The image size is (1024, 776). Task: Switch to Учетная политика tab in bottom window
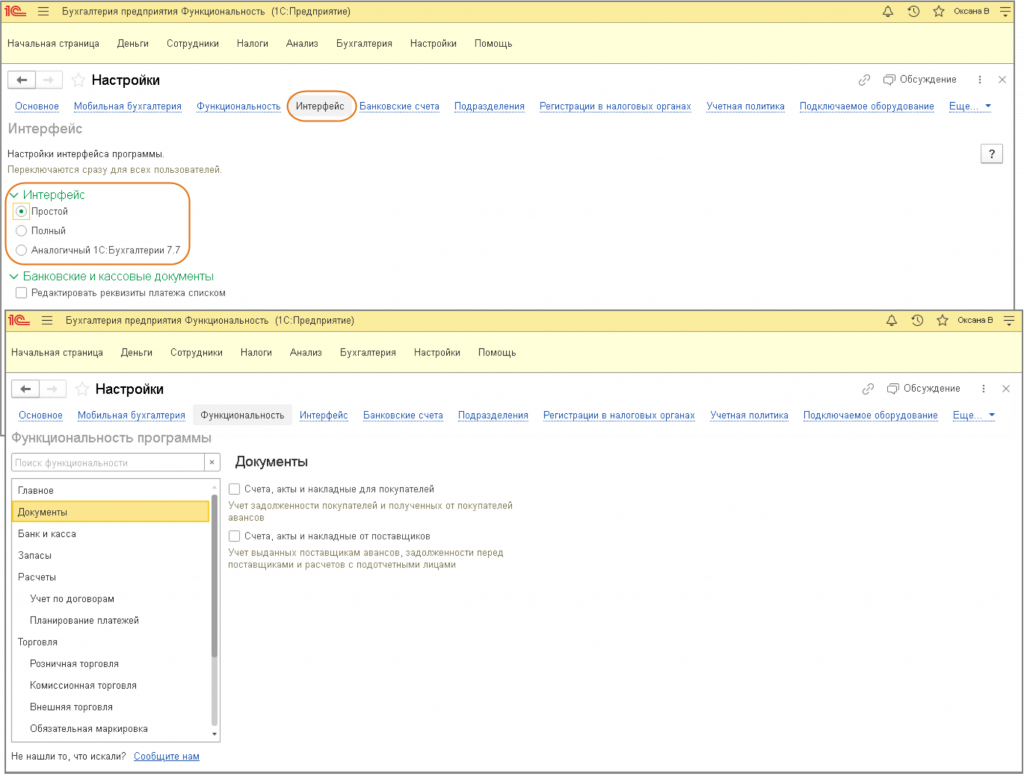click(749, 415)
